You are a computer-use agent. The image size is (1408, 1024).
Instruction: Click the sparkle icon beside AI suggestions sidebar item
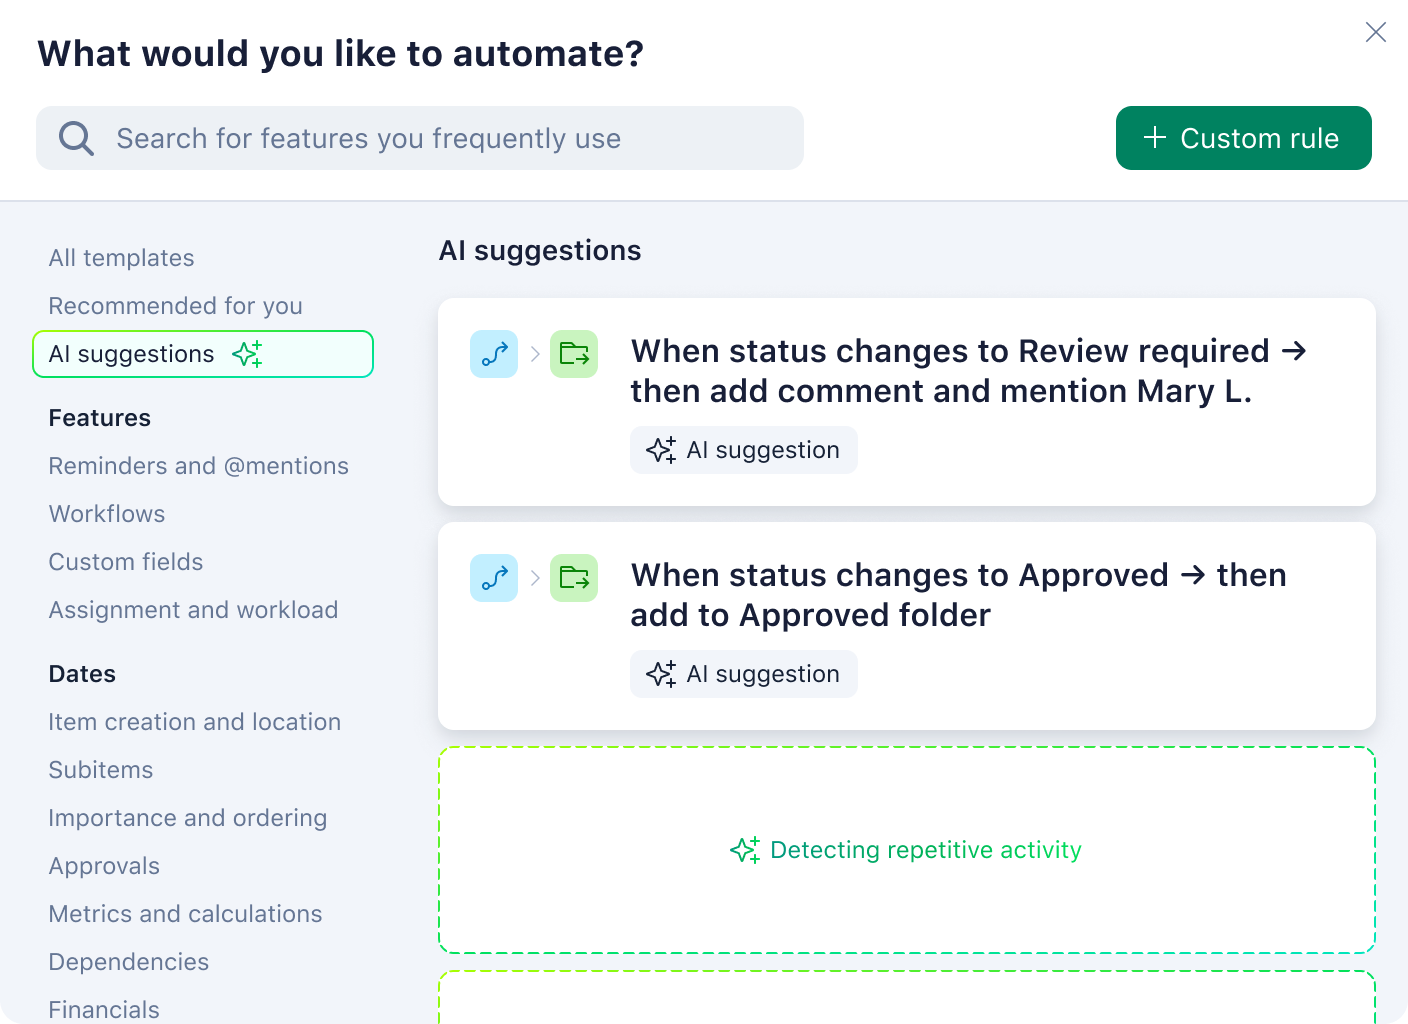coord(247,353)
